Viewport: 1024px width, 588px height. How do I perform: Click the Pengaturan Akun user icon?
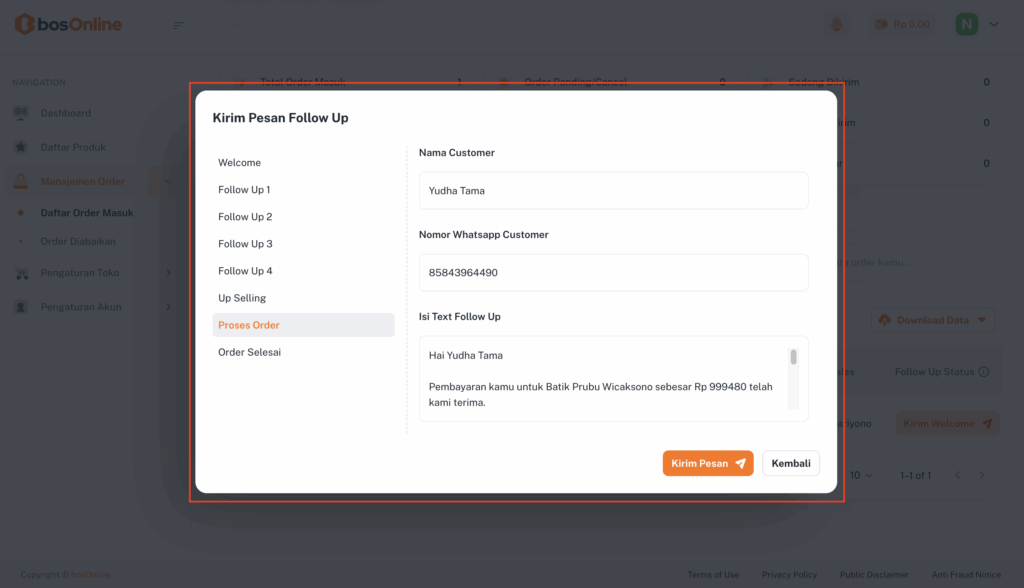[21, 307]
